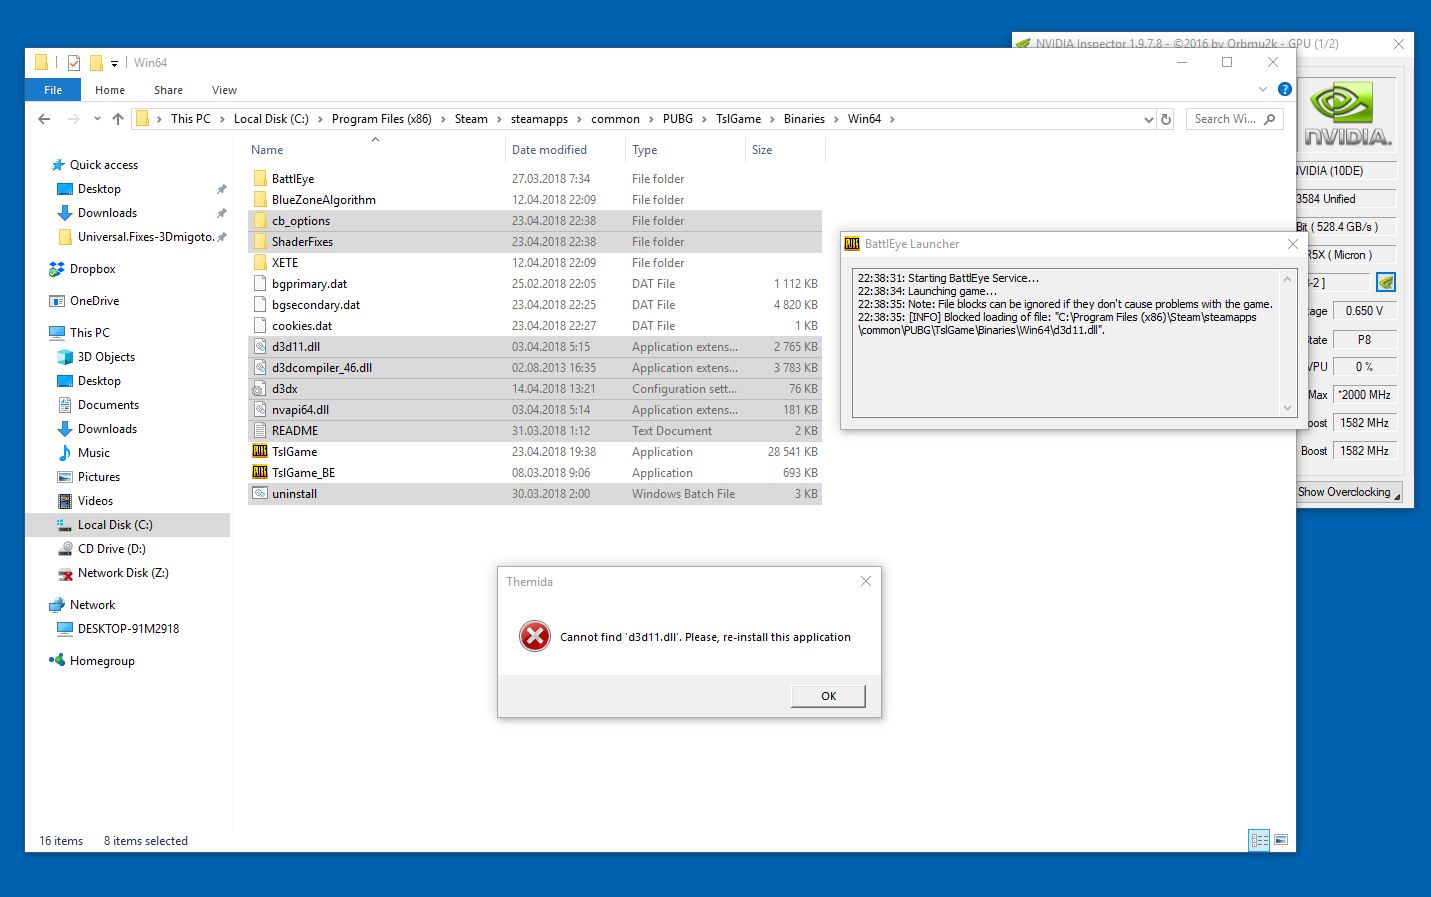Click the d3d11.dll file icon

click(260, 347)
